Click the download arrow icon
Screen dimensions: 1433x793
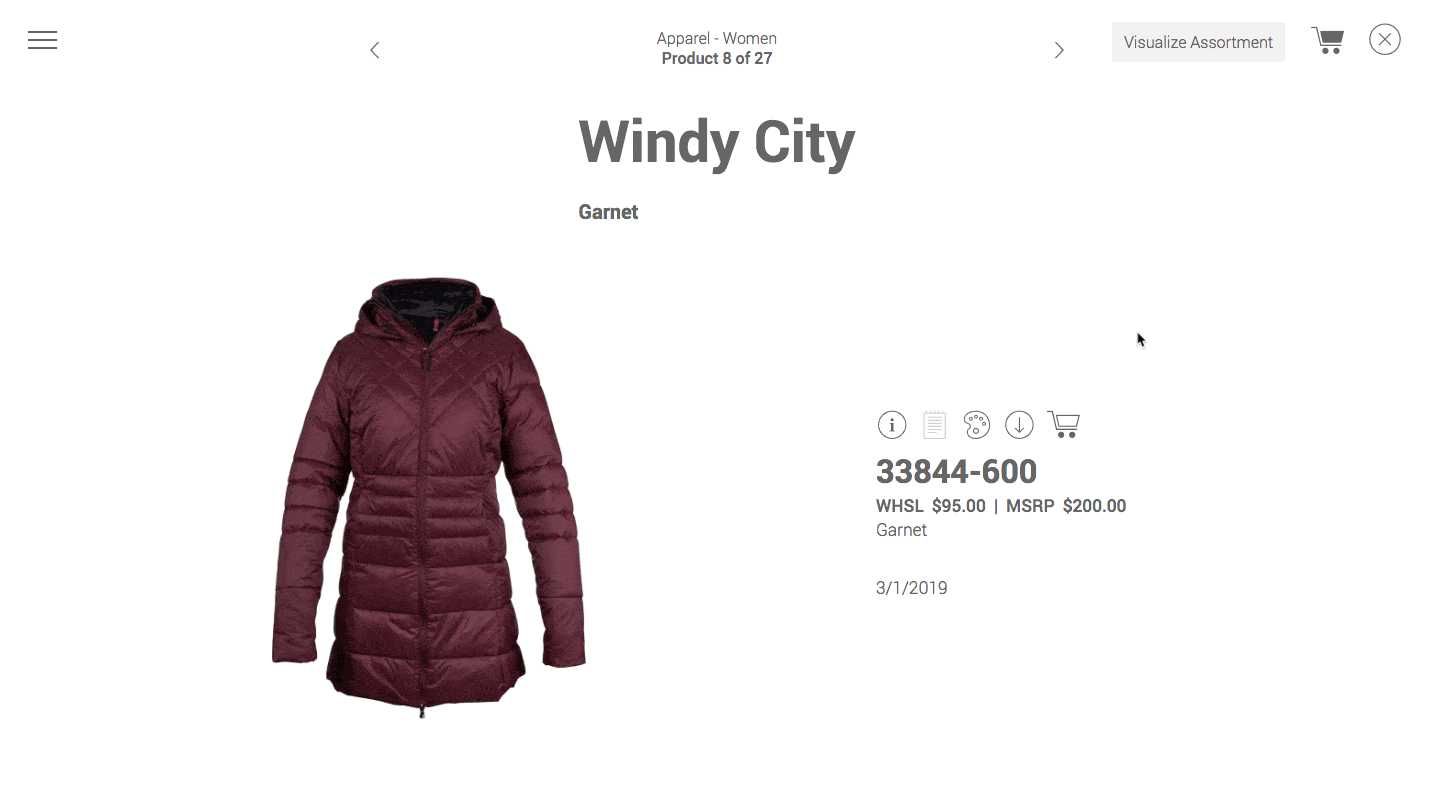click(1019, 425)
